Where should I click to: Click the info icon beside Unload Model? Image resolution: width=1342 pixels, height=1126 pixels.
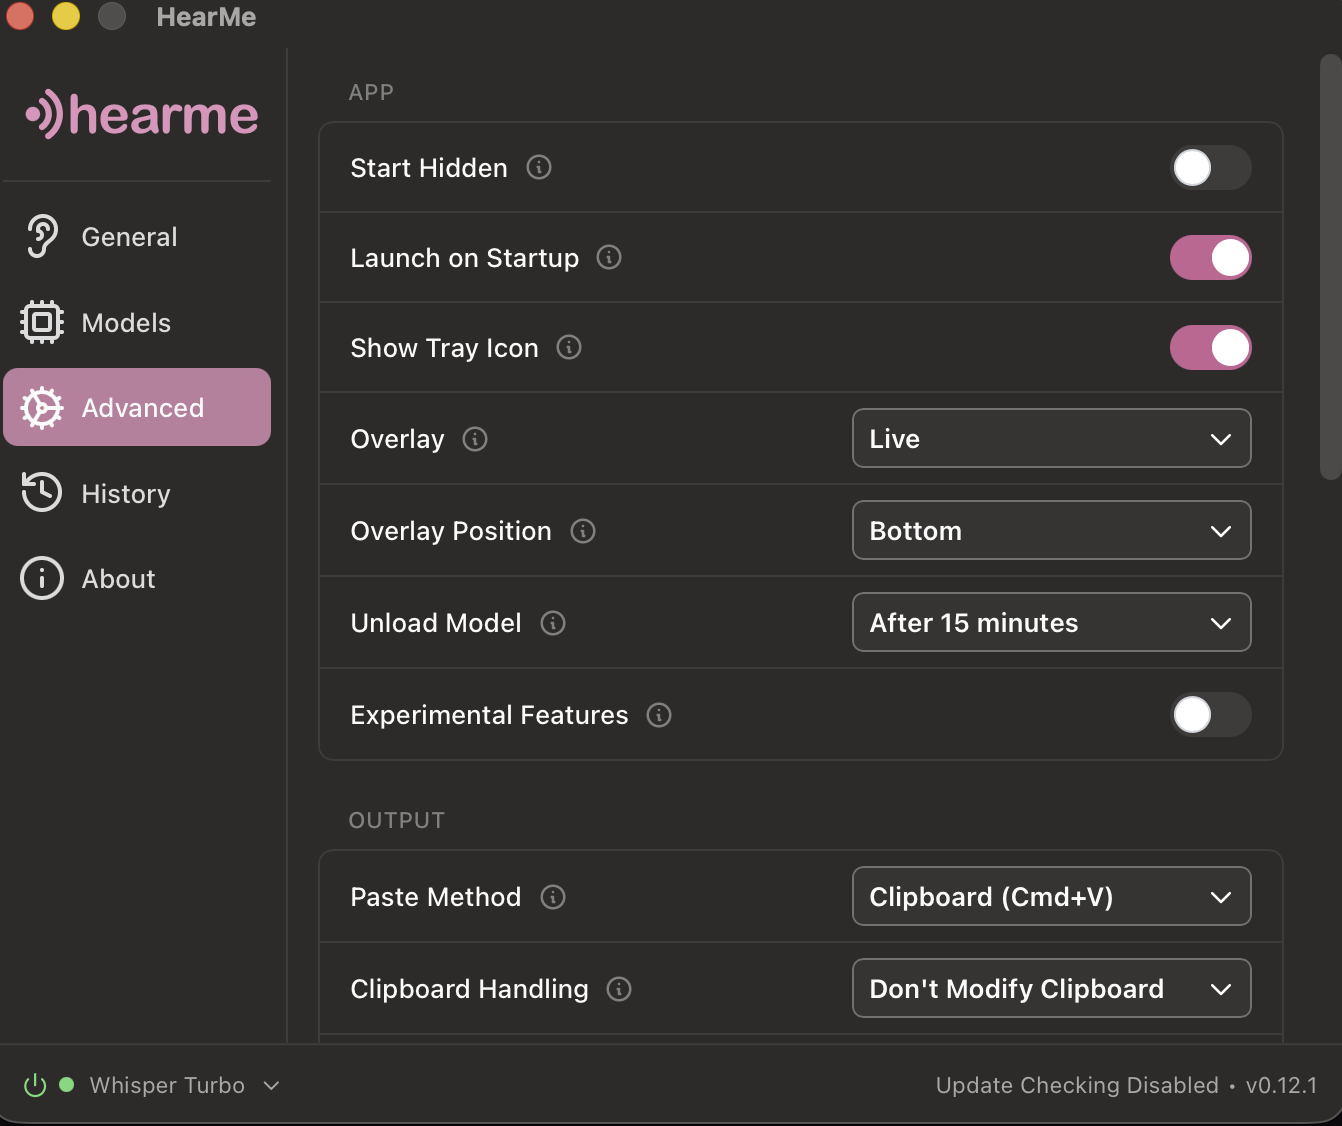click(553, 623)
